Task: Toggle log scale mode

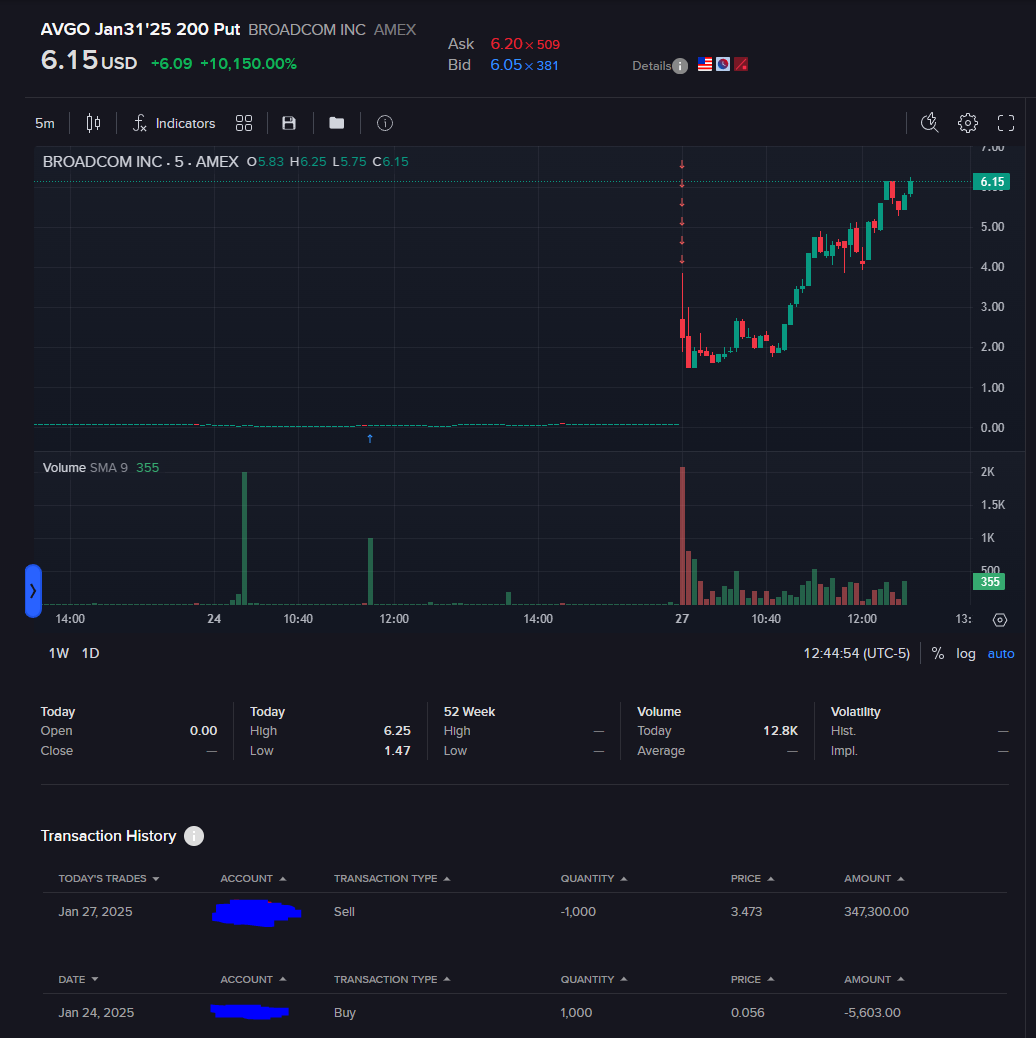Action: [965, 654]
